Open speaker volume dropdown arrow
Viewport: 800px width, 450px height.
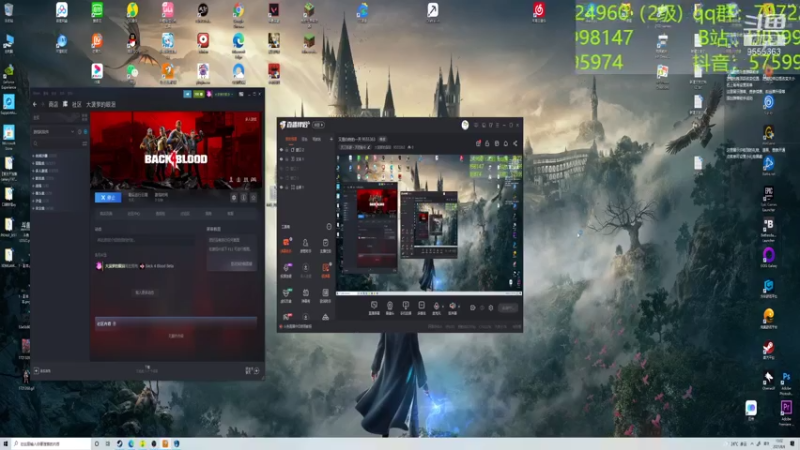pos(459,307)
